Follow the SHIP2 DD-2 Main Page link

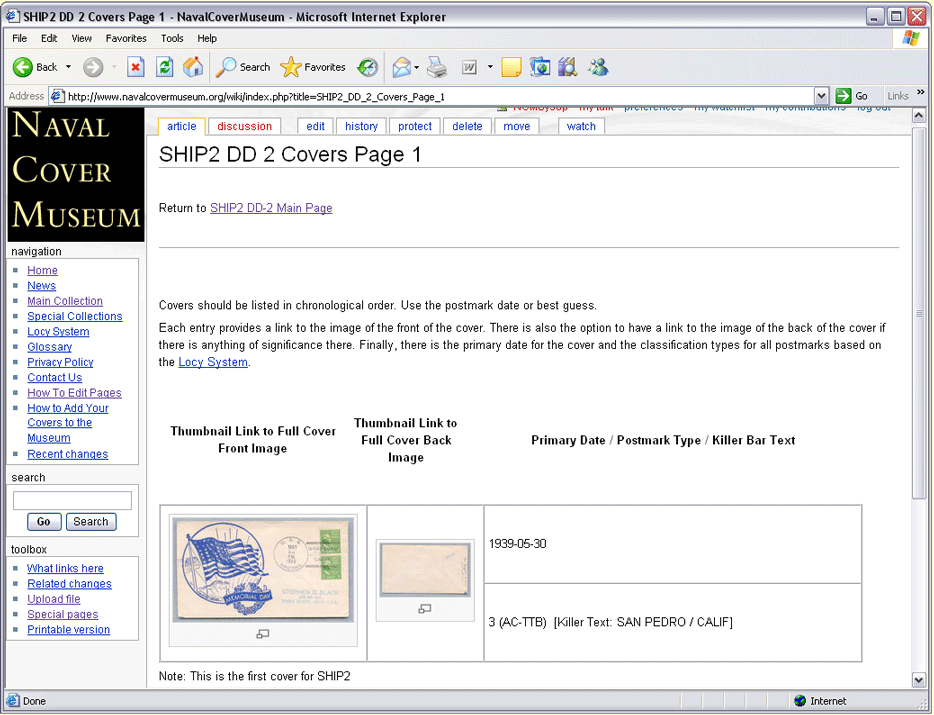pyautogui.click(x=271, y=208)
